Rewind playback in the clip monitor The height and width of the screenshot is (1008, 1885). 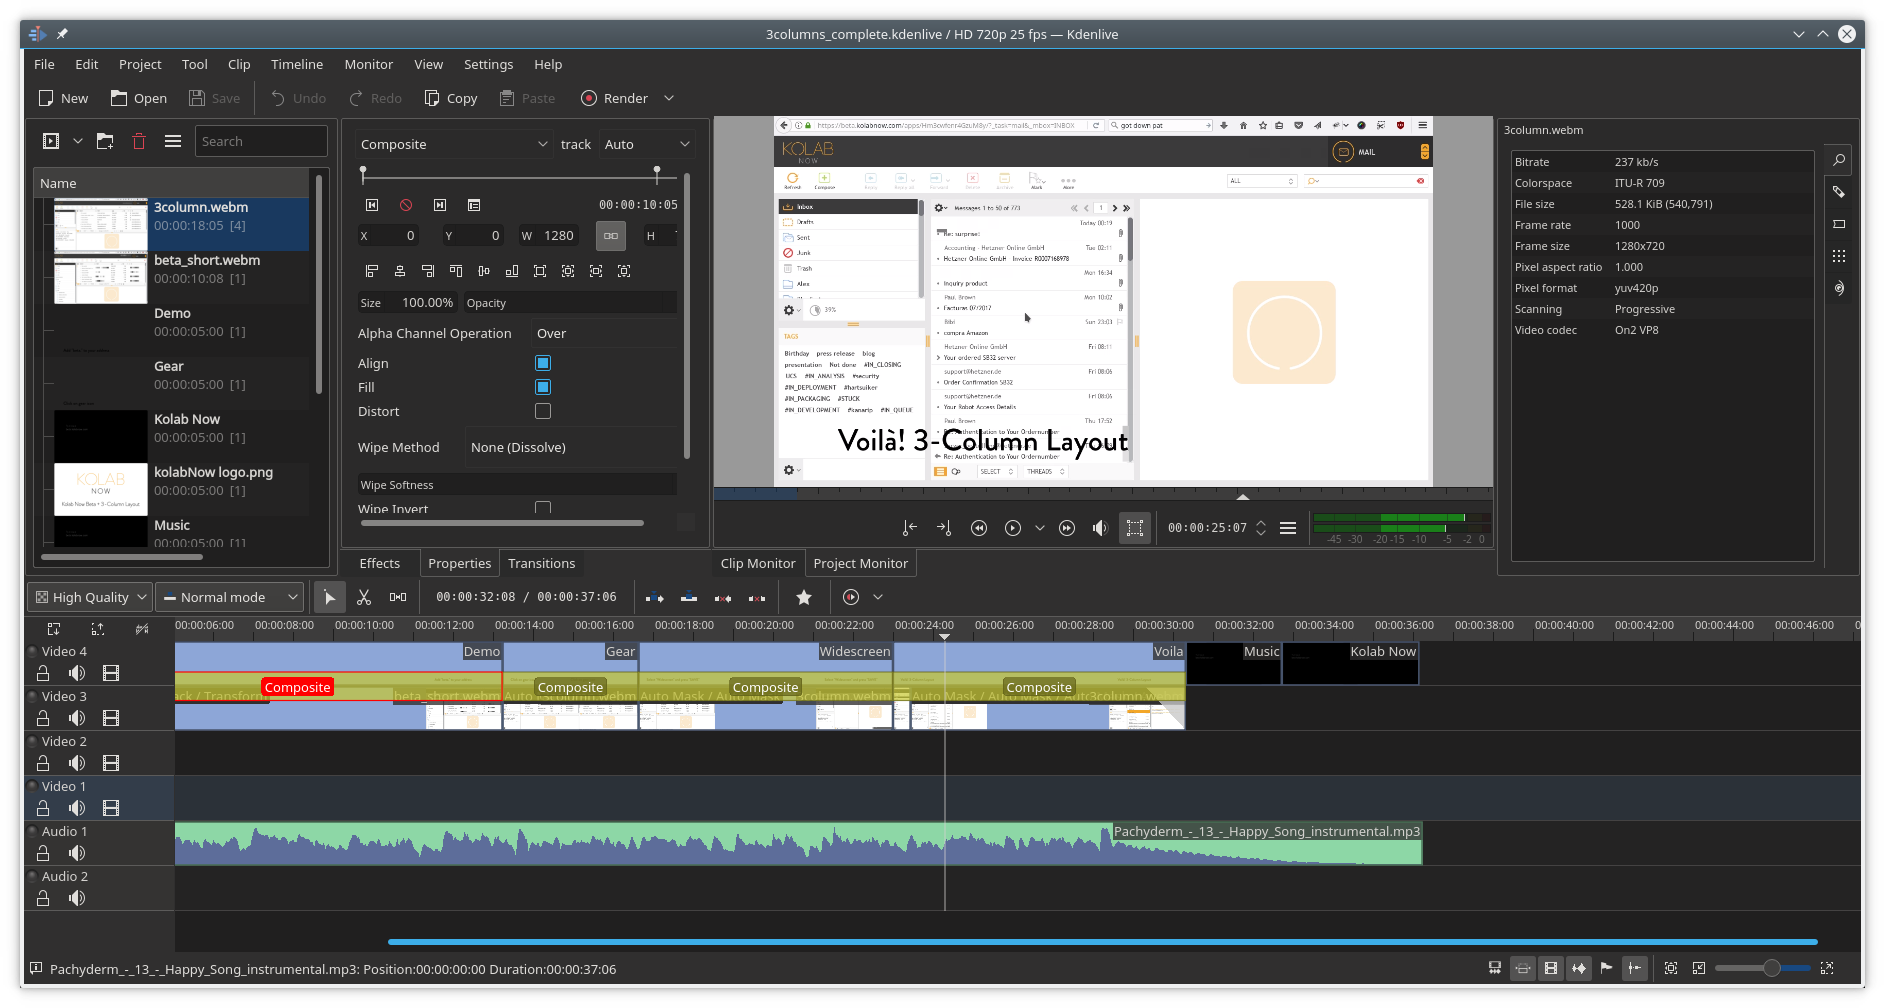979,528
